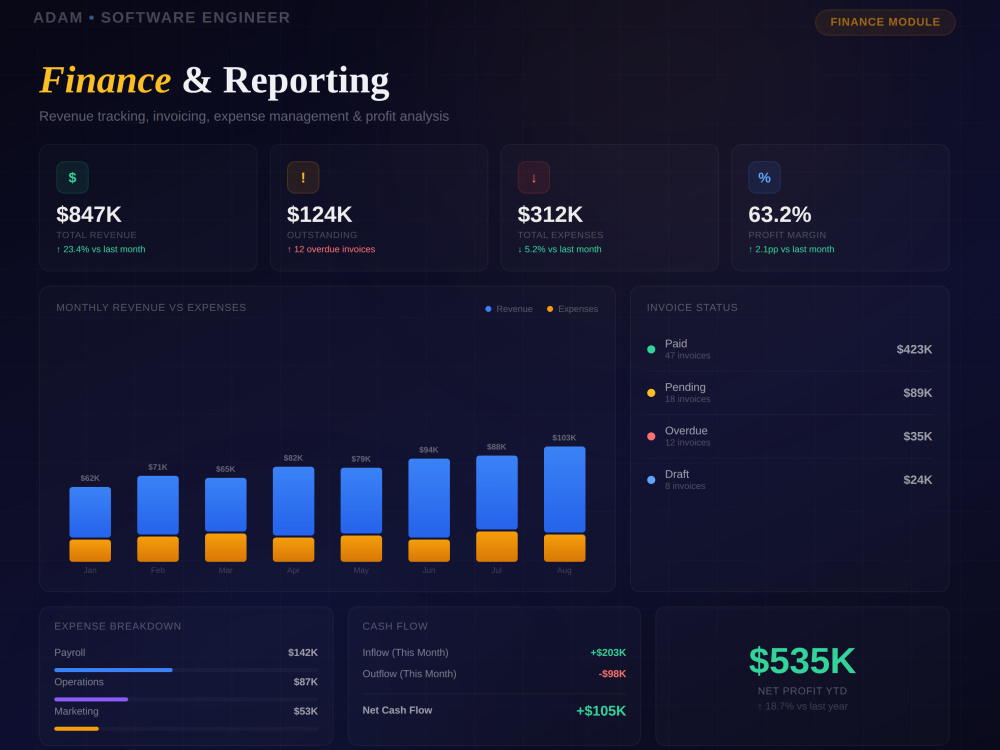The image size is (1000, 750).
Task: Click 'ADAM • SOFTWARE ENGINEER' header text
Action: [161, 18]
